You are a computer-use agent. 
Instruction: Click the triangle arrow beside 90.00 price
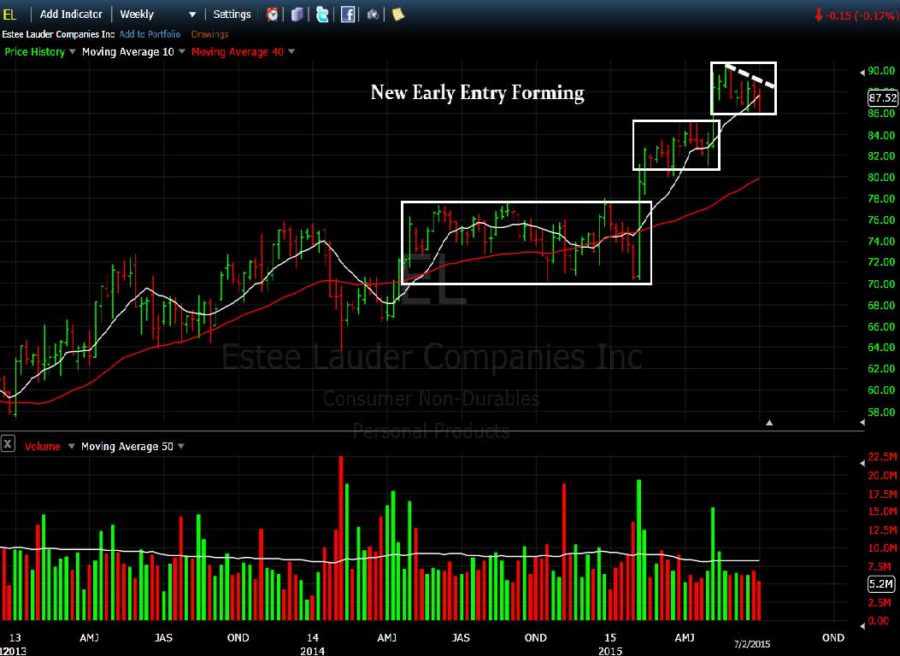tap(862, 72)
